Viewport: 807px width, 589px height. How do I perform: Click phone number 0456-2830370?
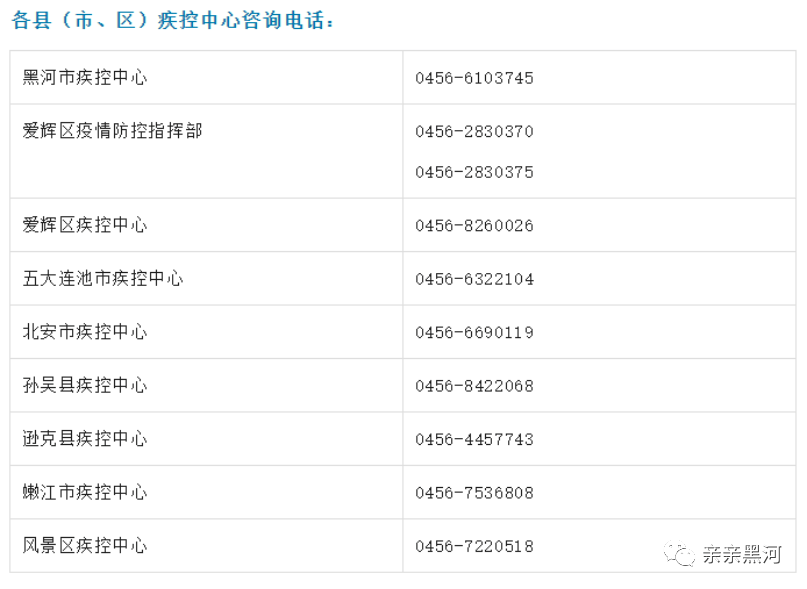coord(474,132)
